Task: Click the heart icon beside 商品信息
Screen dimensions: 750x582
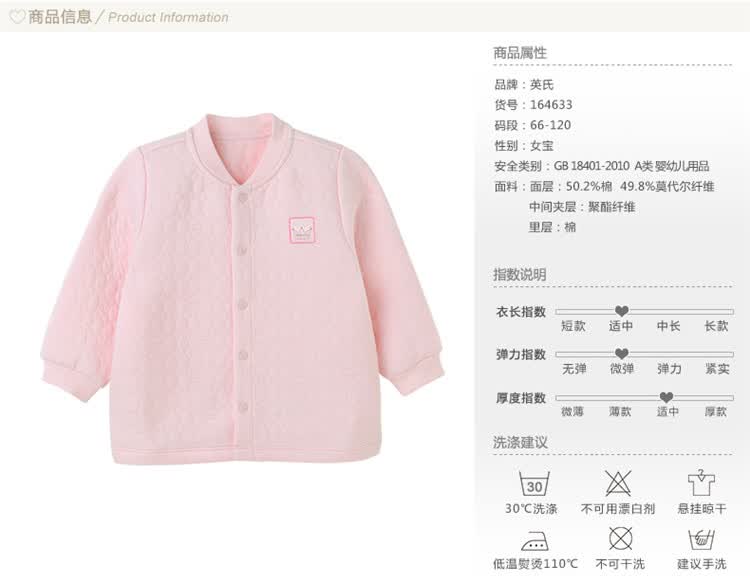Action: (18, 17)
